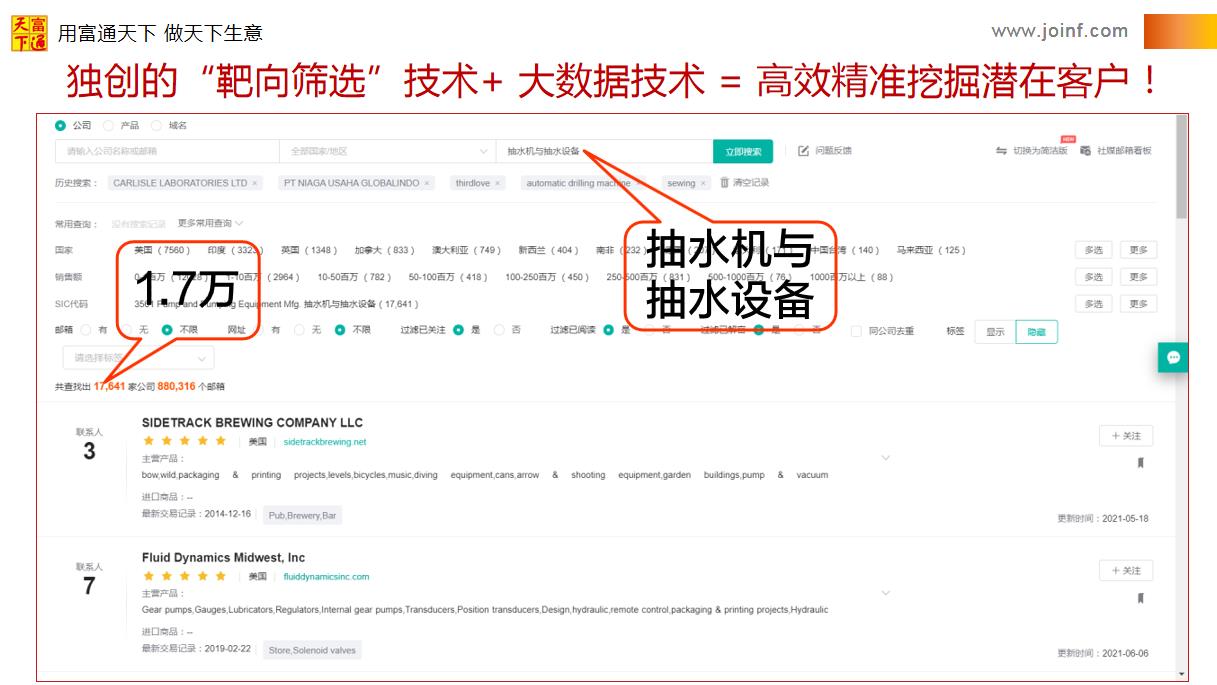Remove the thirdlove history tag
The width and height of the screenshot is (1217, 685).
pyautogui.click(x=497, y=183)
